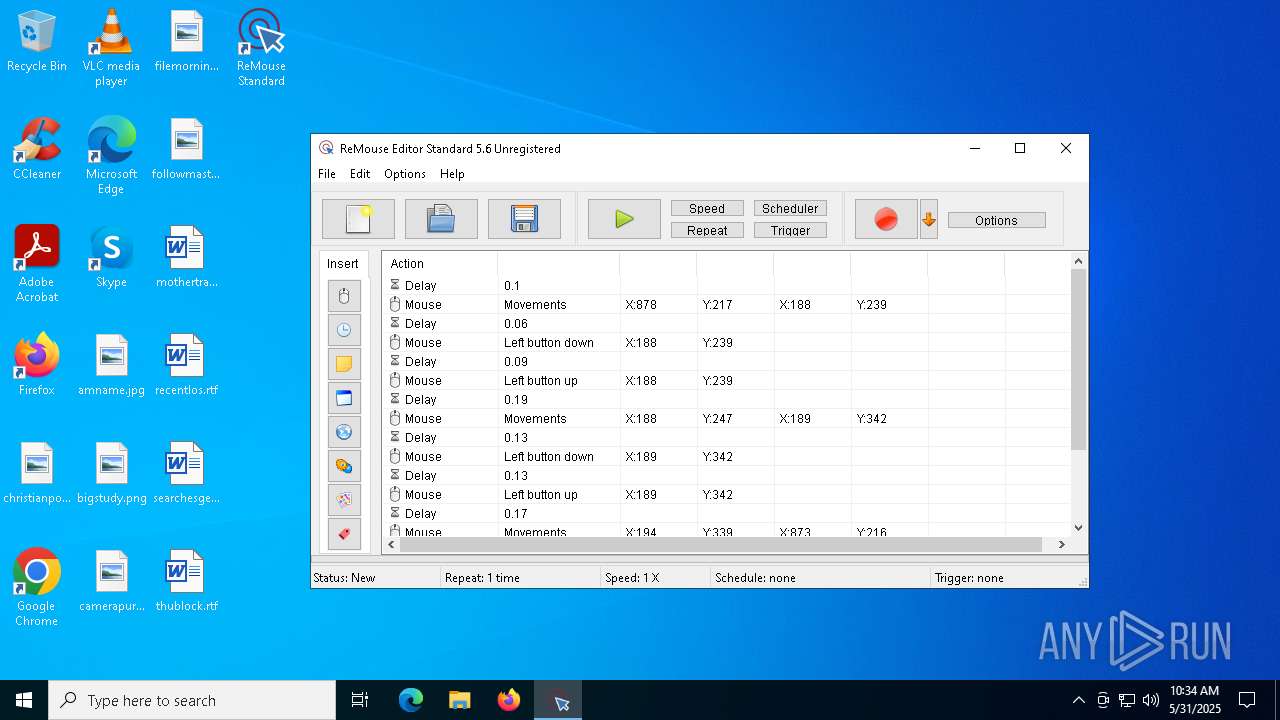Open the Google Chrome desktop shortcut

tap(37, 587)
